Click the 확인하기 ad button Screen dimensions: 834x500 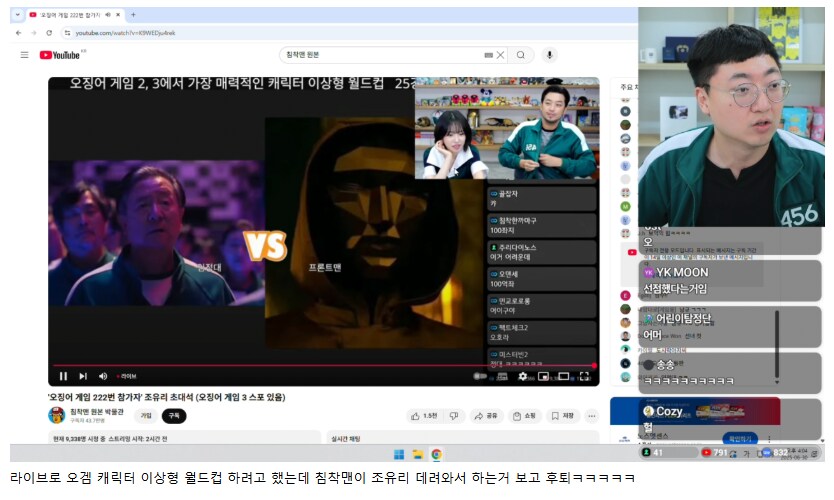(740, 439)
